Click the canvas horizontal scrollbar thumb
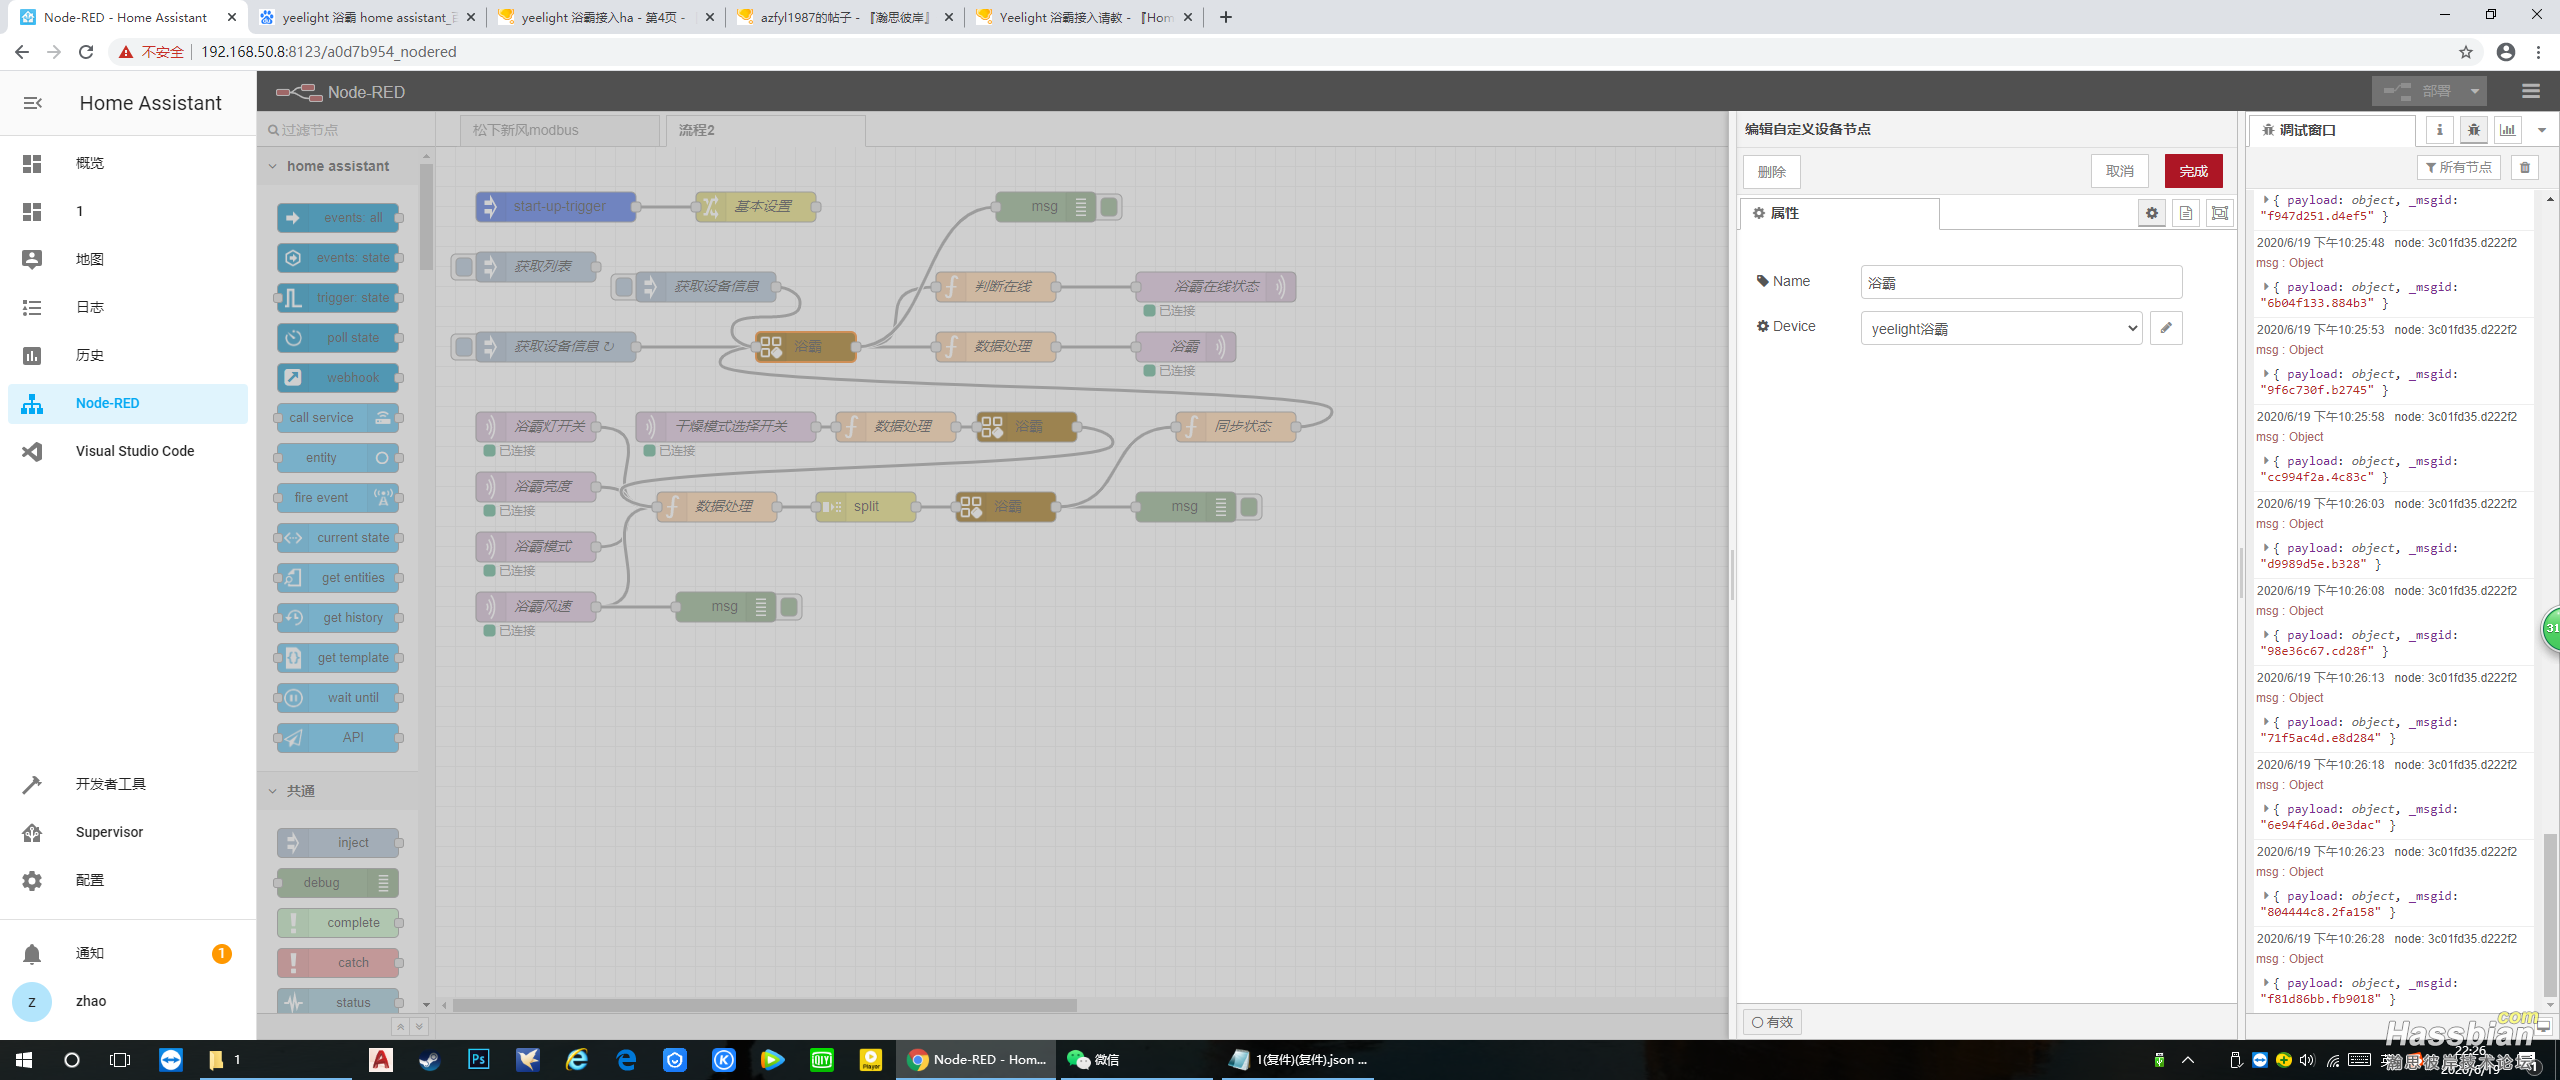This screenshot has width=2560, height=1080. point(765,1005)
